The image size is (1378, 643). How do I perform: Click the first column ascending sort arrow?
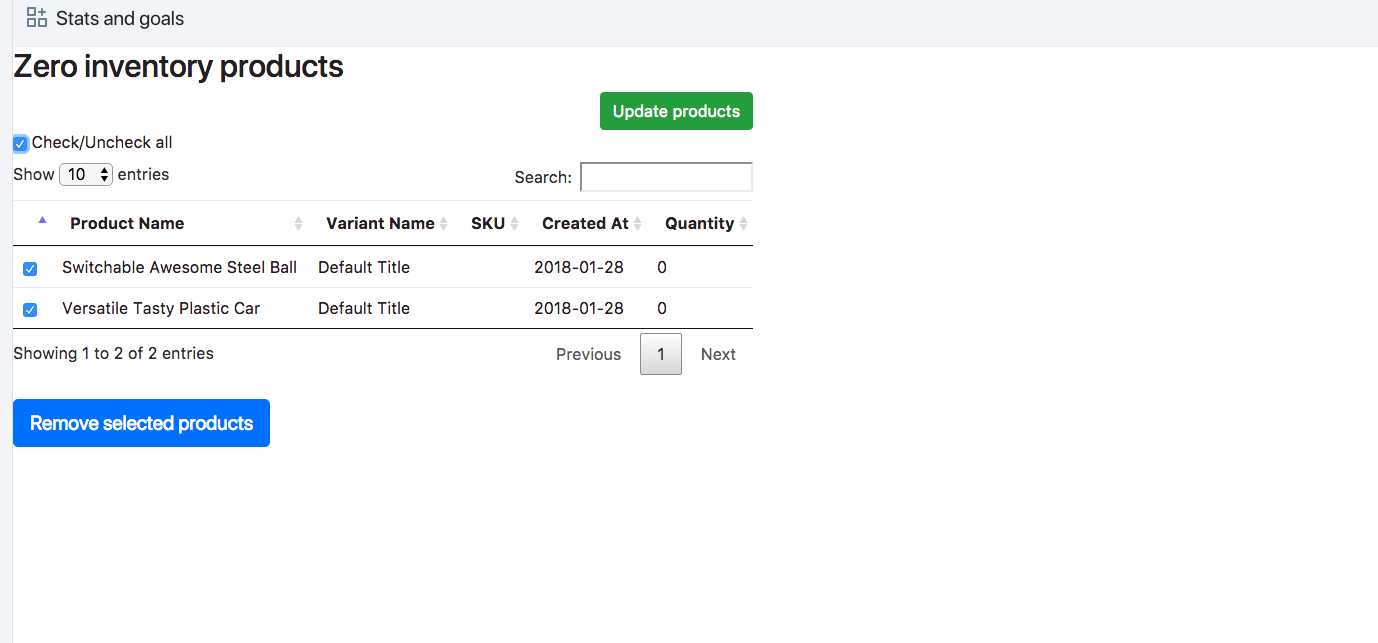coord(42,220)
